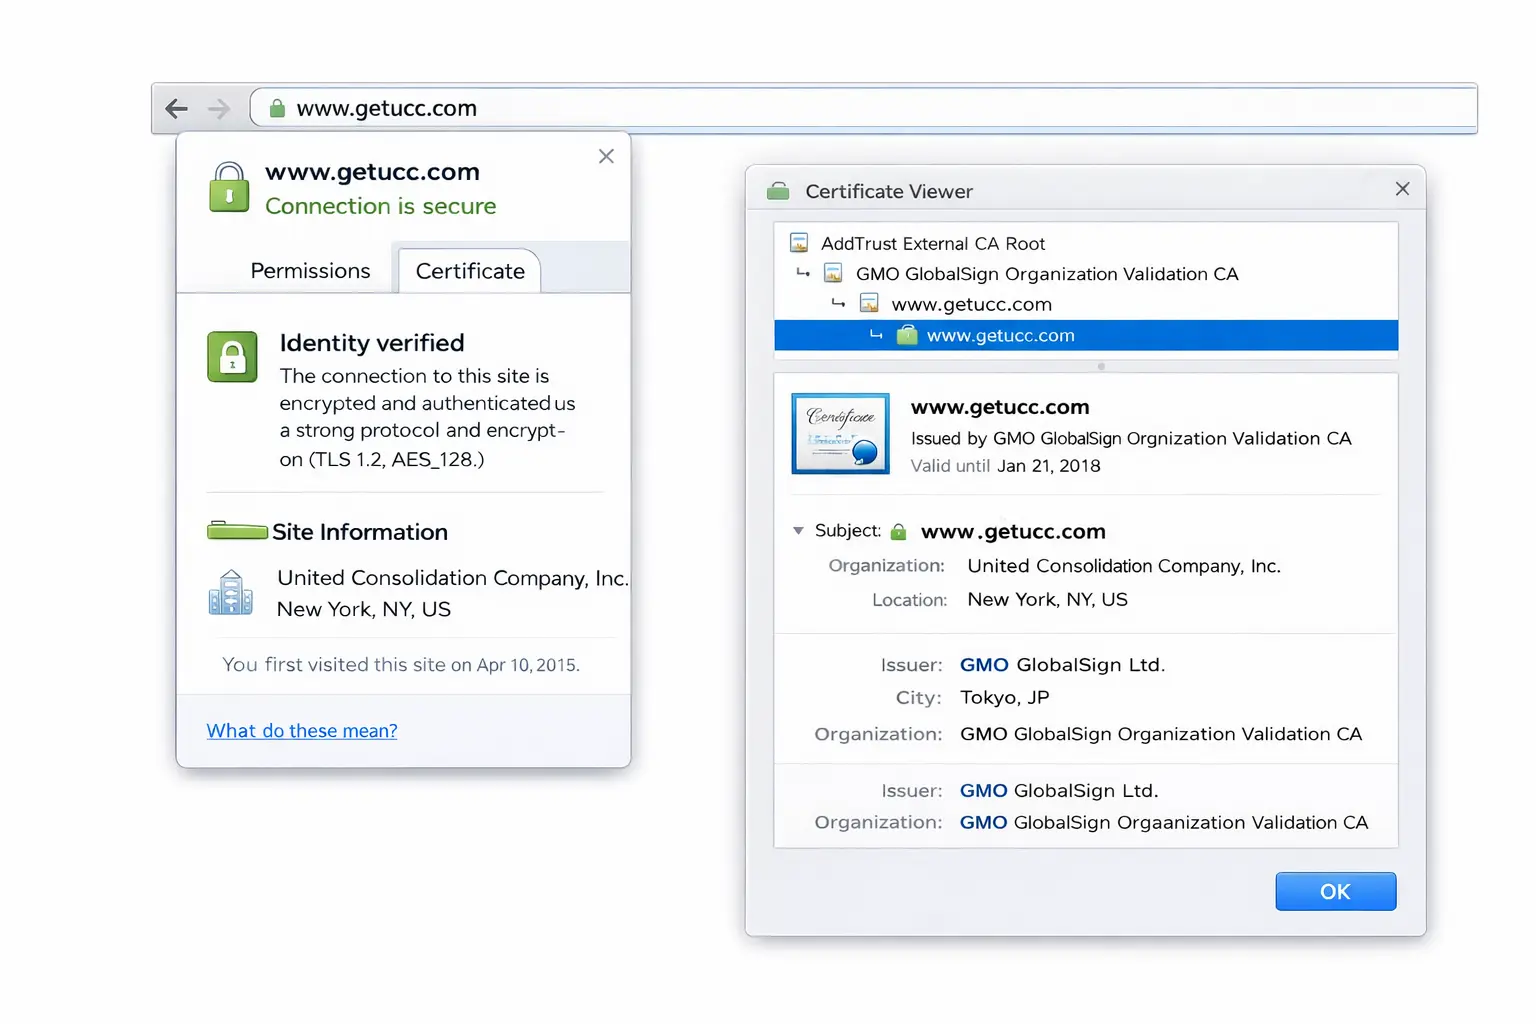Close the site info popup

click(606, 156)
